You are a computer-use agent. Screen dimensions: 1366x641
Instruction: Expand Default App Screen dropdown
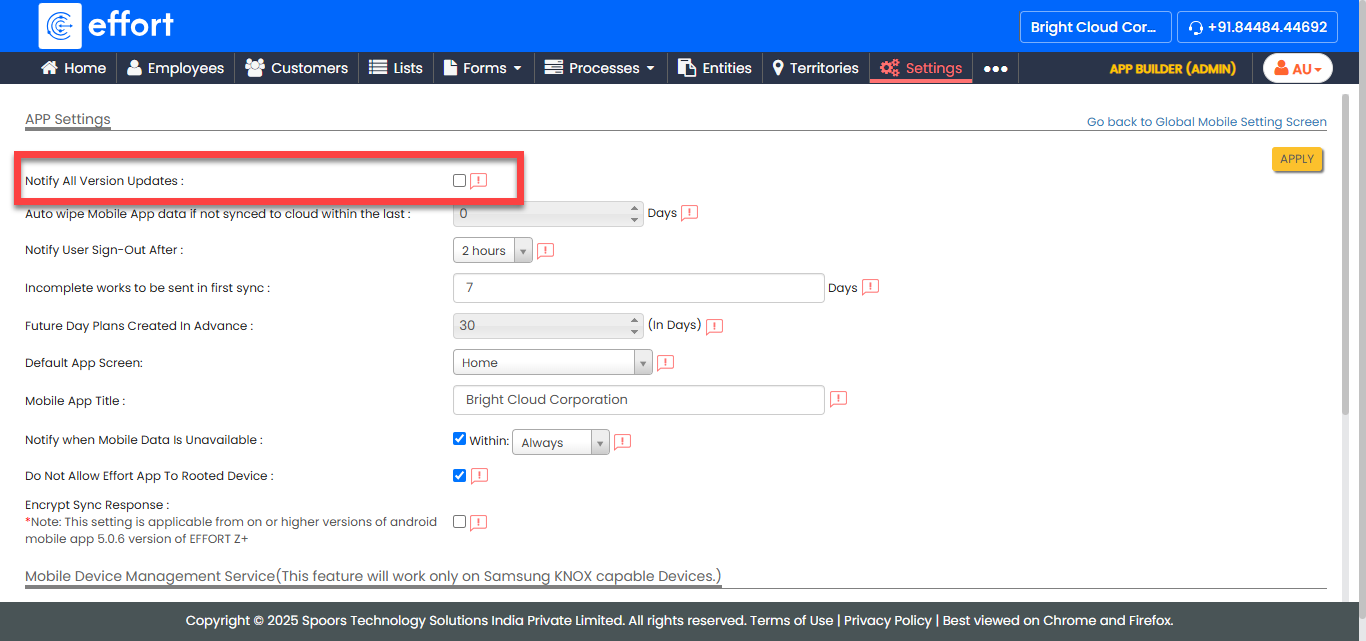point(552,363)
